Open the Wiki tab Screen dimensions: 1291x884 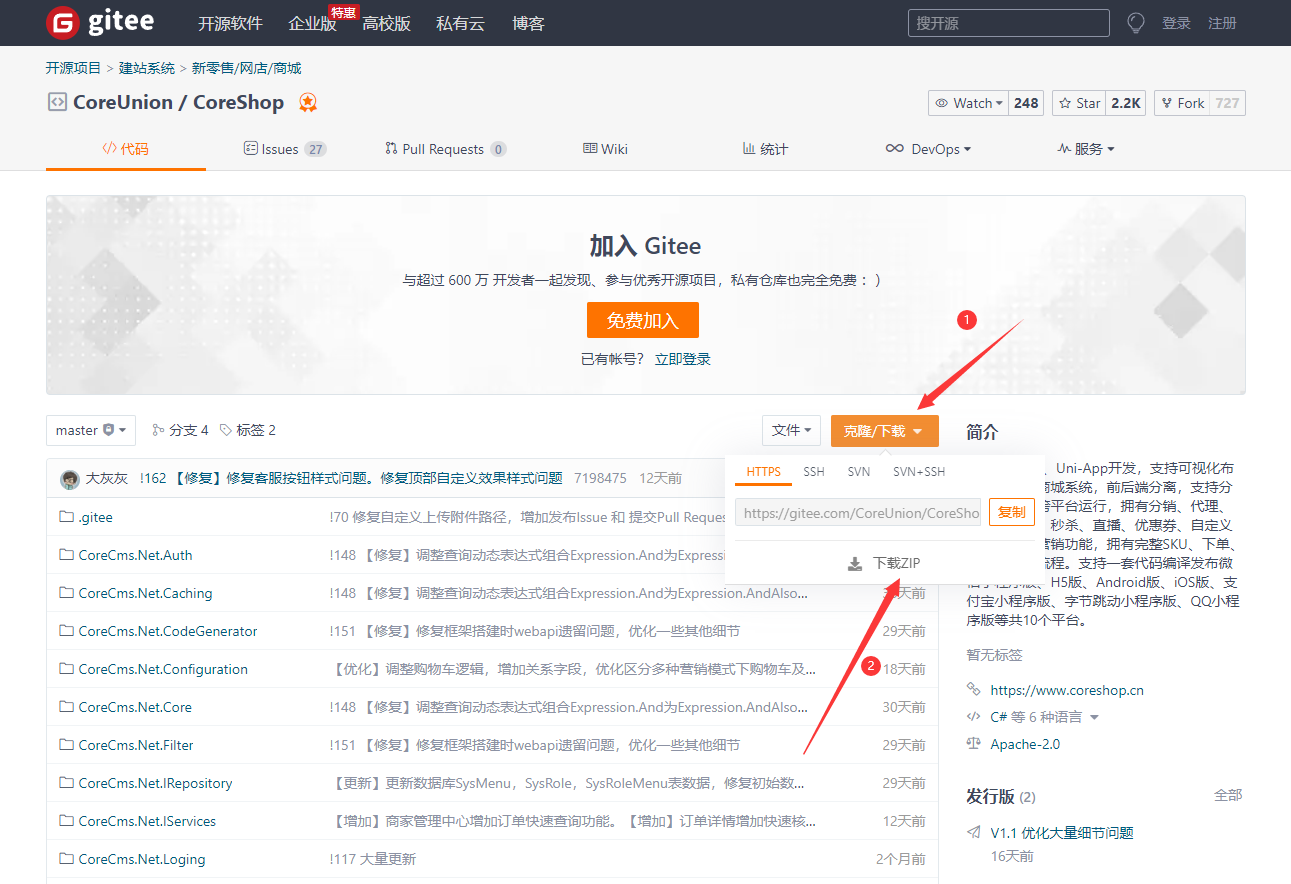pyautogui.click(x=606, y=149)
